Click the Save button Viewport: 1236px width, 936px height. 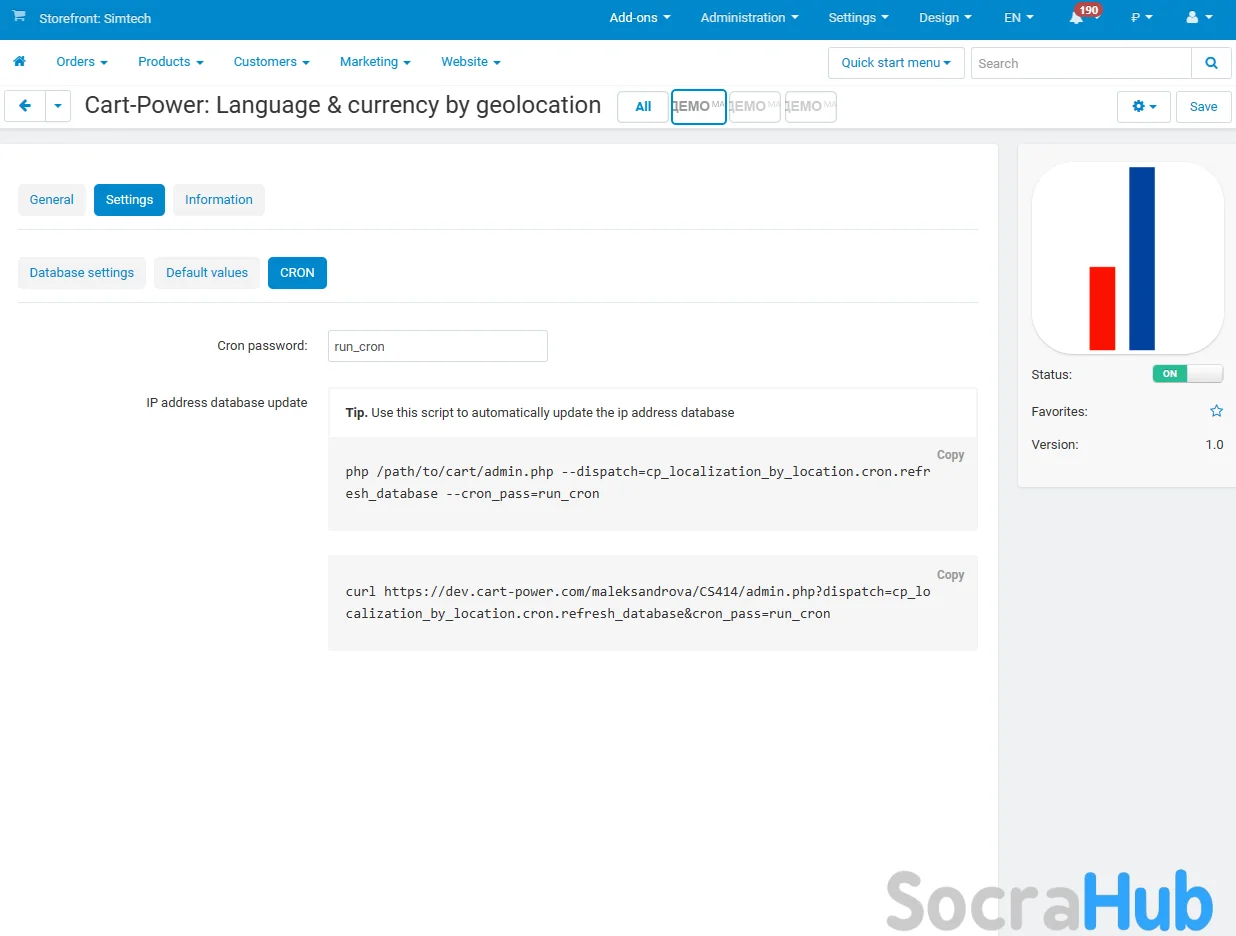(1204, 106)
